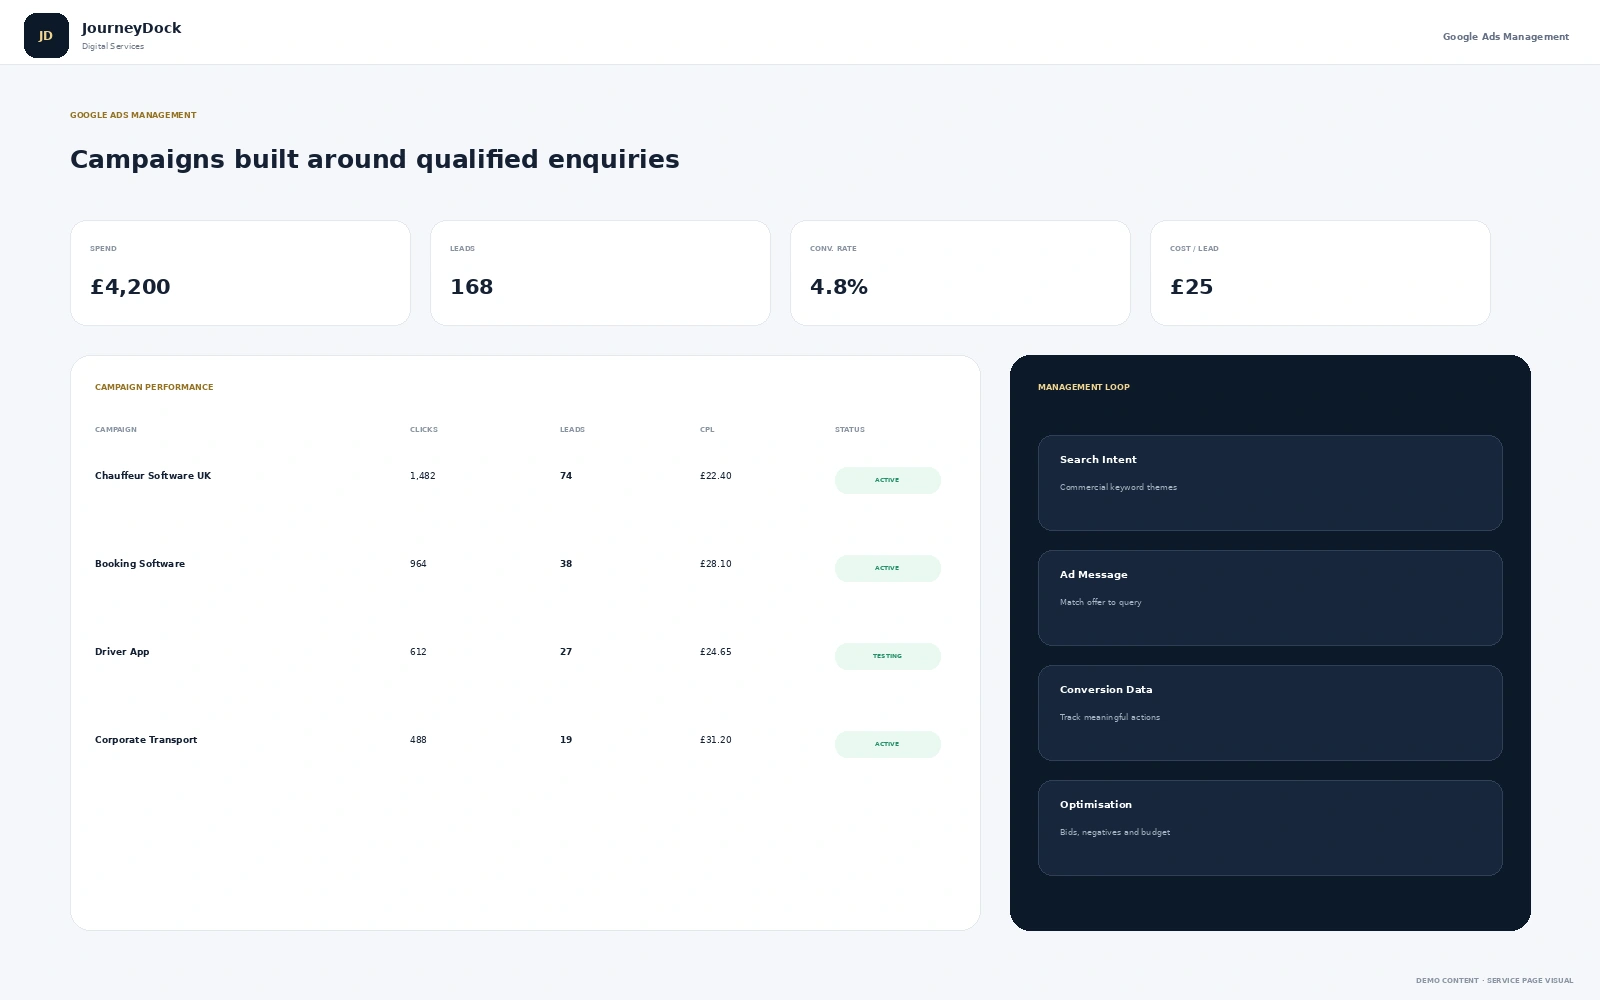Click the JourneyDock brand name

click(131, 28)
